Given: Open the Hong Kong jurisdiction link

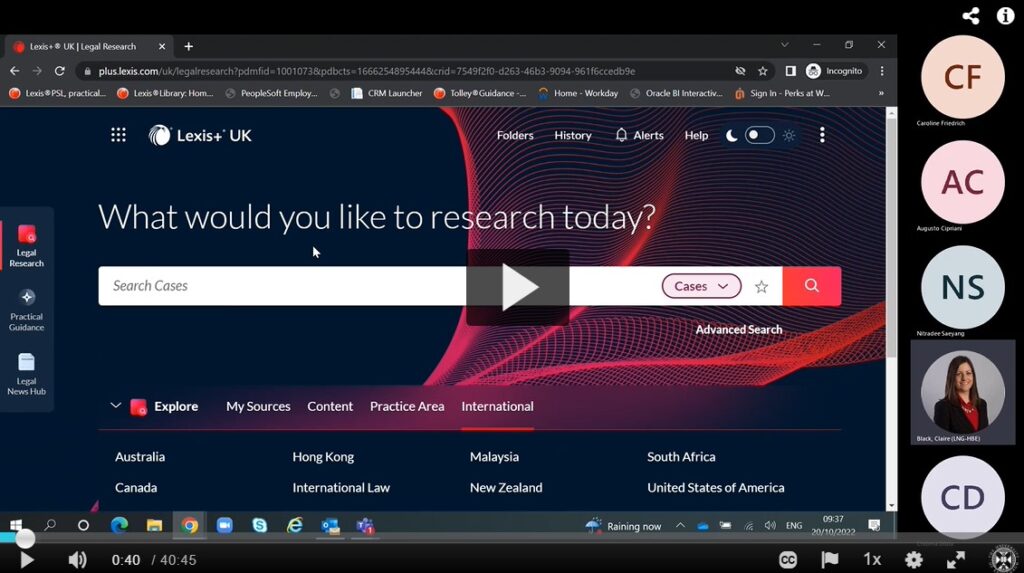Looking at the screenshot, I should tap(323, 457).
